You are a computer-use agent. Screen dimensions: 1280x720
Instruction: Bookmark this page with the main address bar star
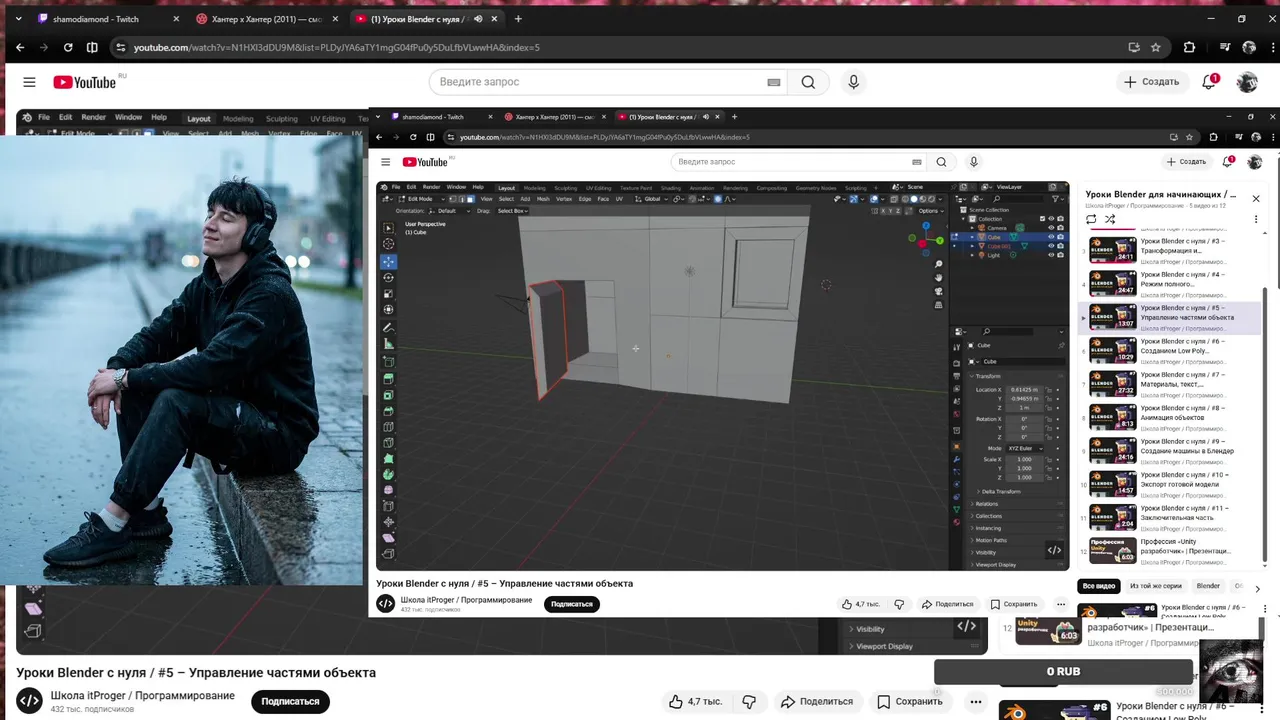coord(1156,47)
